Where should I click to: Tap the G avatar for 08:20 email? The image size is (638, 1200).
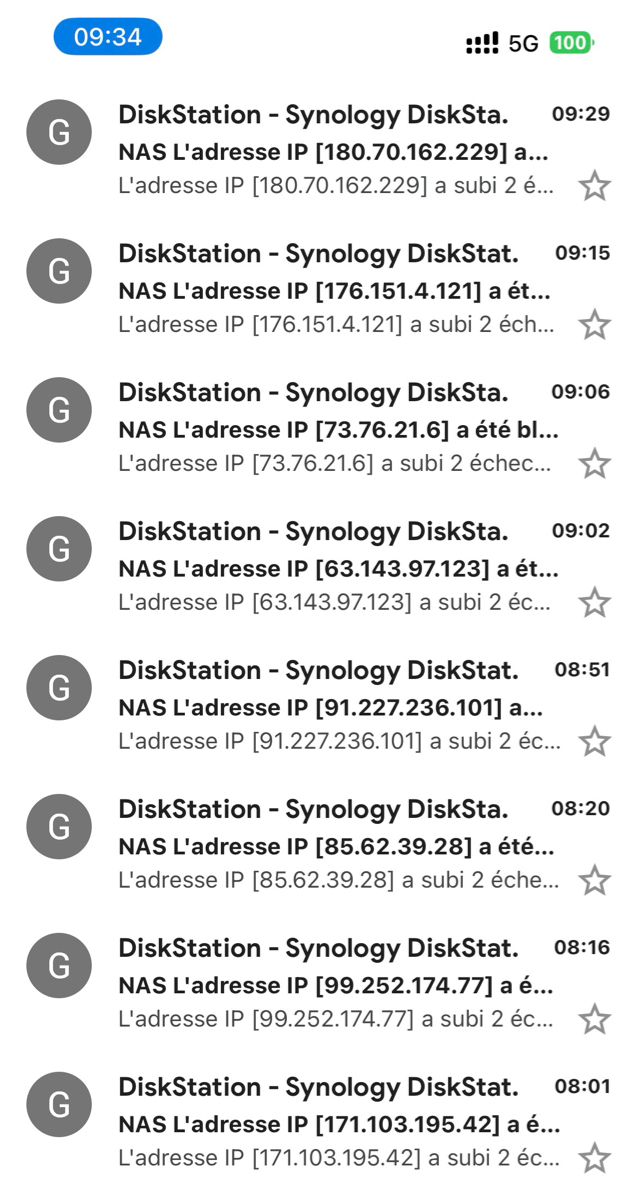[59, 827]
